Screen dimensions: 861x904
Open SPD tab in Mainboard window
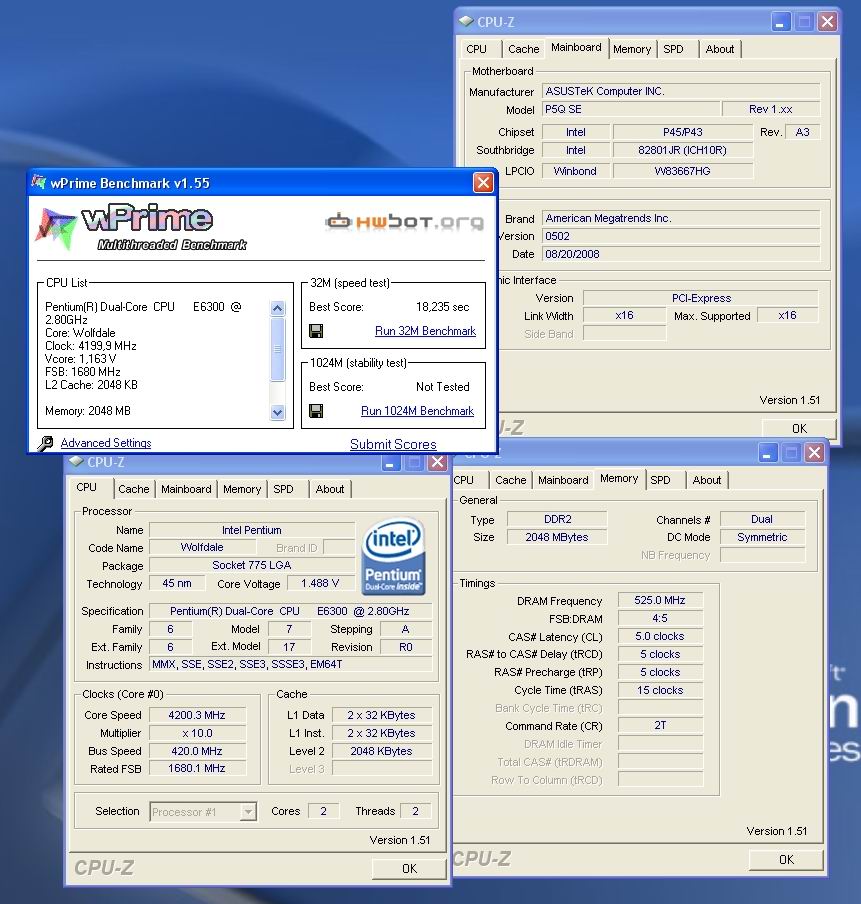click(x=673, y=49)
